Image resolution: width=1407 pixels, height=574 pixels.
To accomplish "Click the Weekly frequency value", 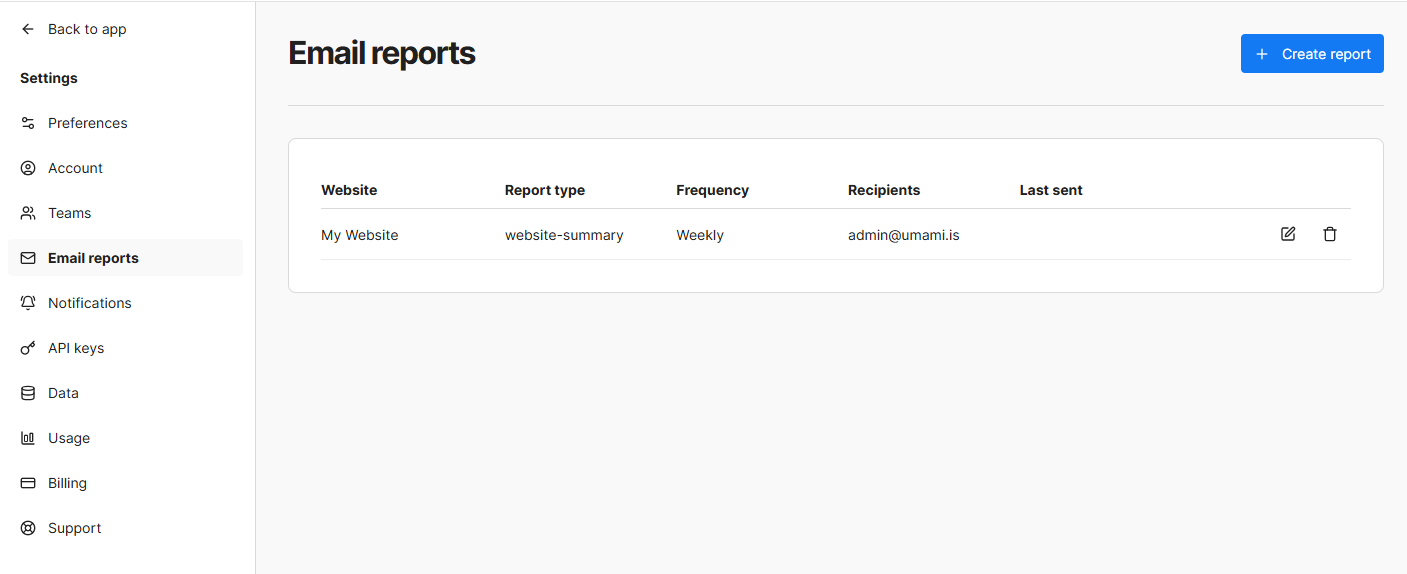I will 699,235.
